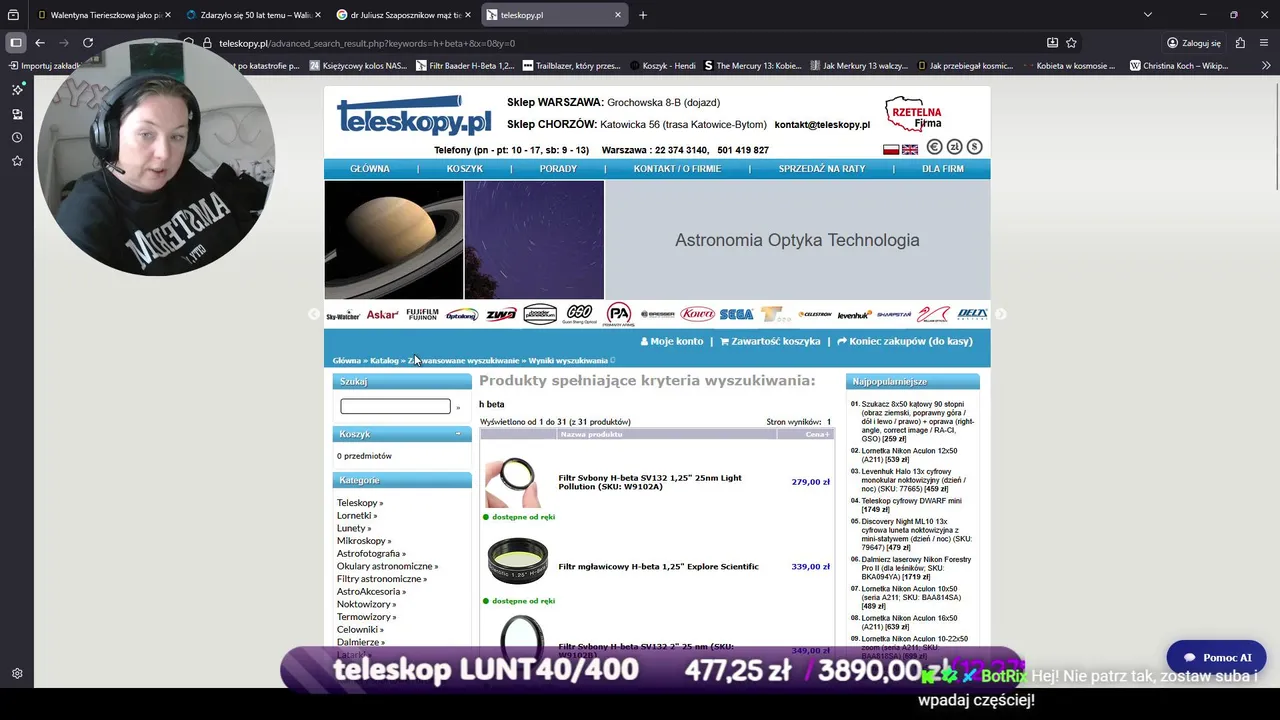1280x720 pixels.
Task: Open SPRZEDAŻ NA RATY menu item
Action: click(822, 169)
